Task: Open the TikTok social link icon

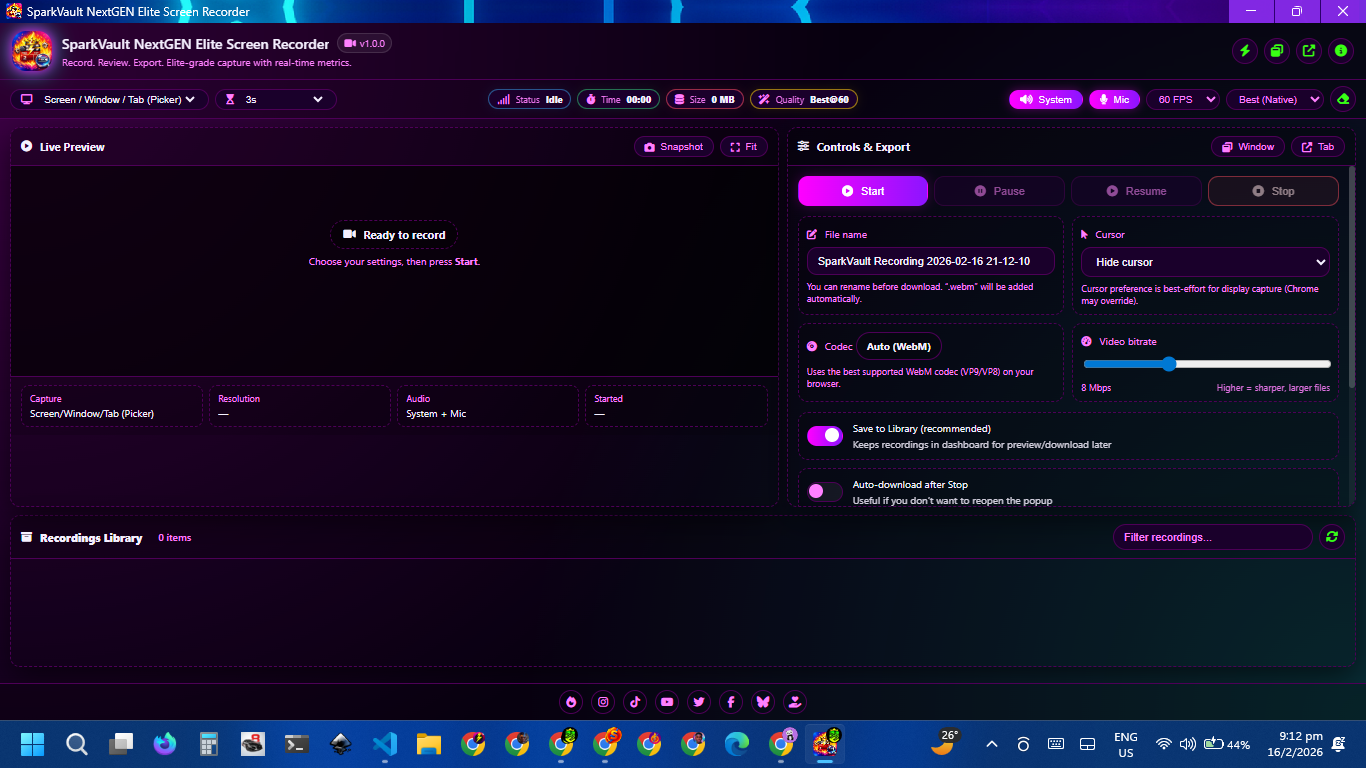Action: 635,702
